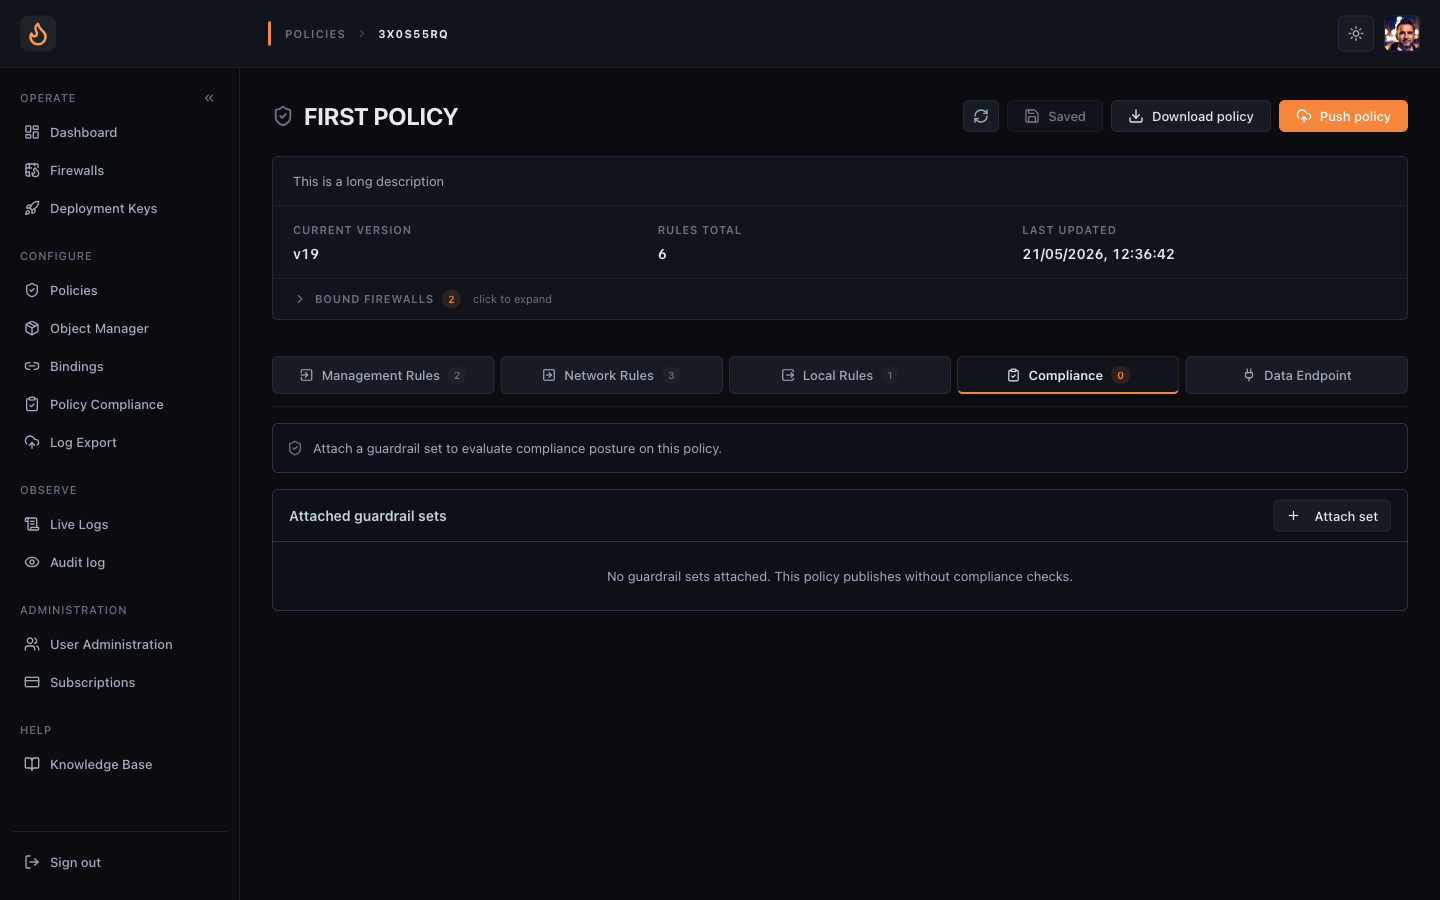1440x900 pixels.
Task: Open Policy Compliance page
Action: tap(119, 404)
